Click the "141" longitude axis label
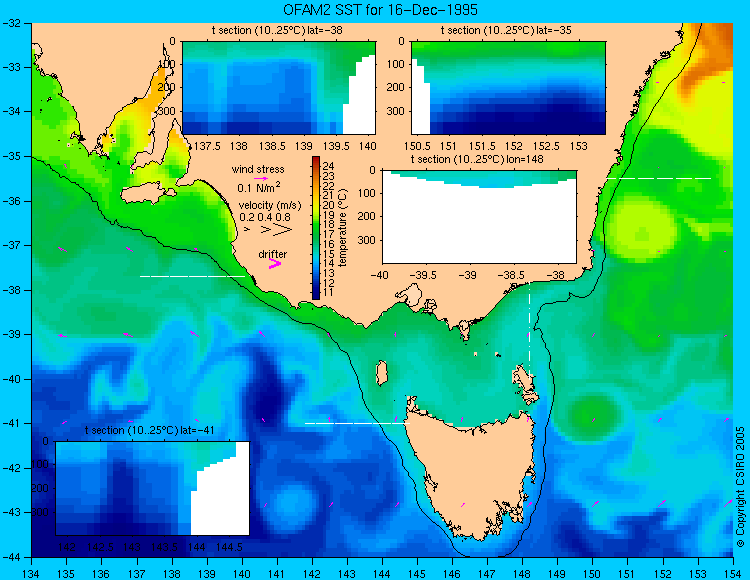 click(x=277, y=574)
